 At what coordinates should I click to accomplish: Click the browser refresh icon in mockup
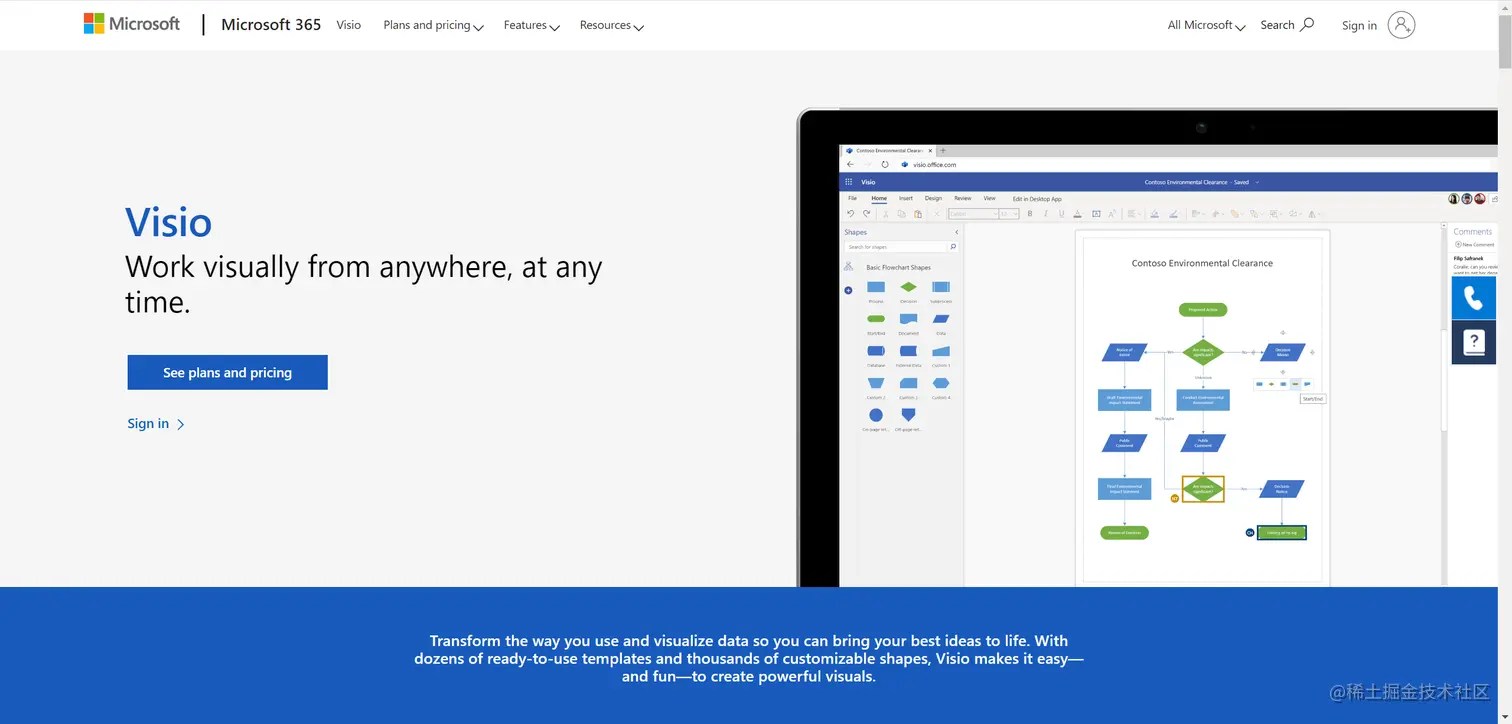tap(885, 164)
